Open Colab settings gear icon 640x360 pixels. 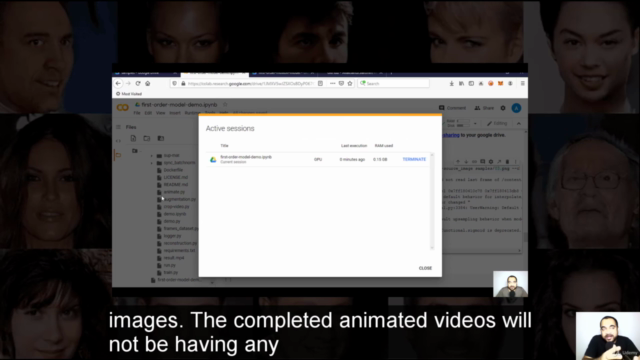coord(503,108)
